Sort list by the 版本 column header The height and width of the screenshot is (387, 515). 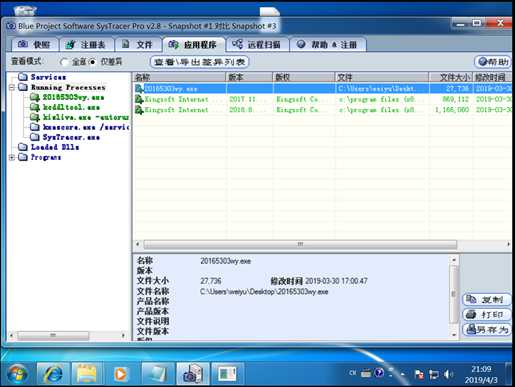coord(250,77)
